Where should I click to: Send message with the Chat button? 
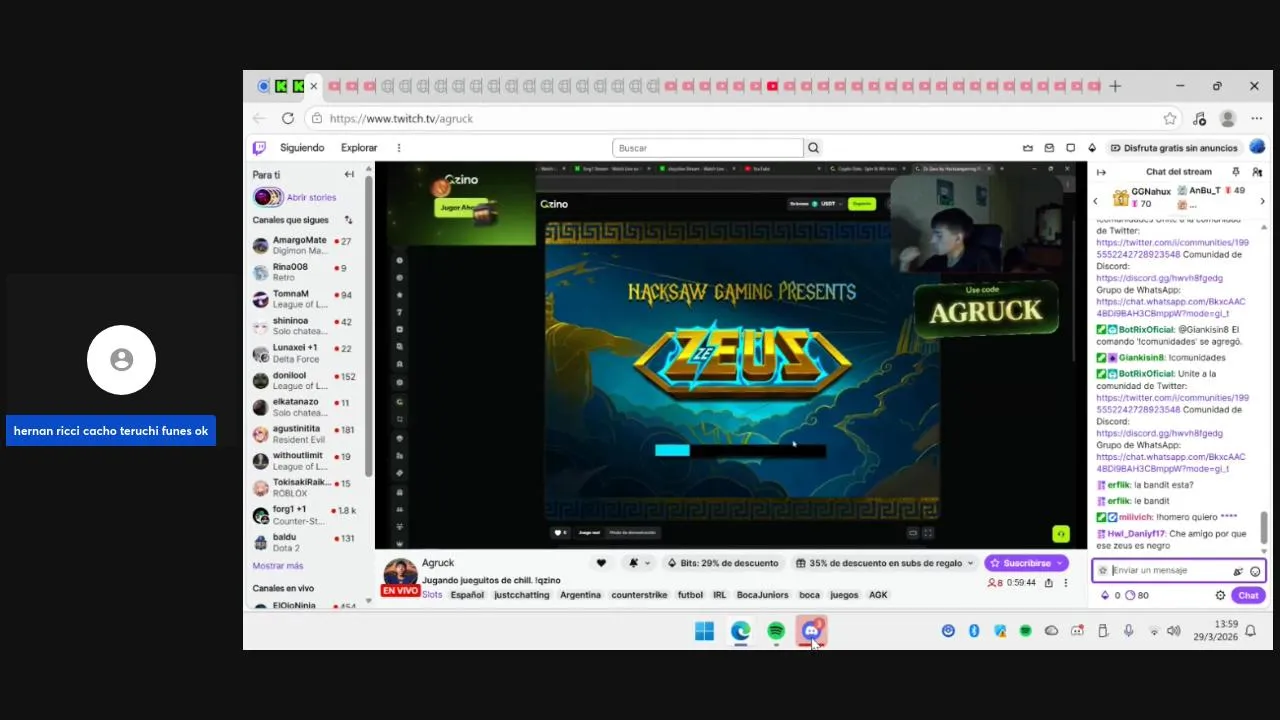(x=1248, y=595)
